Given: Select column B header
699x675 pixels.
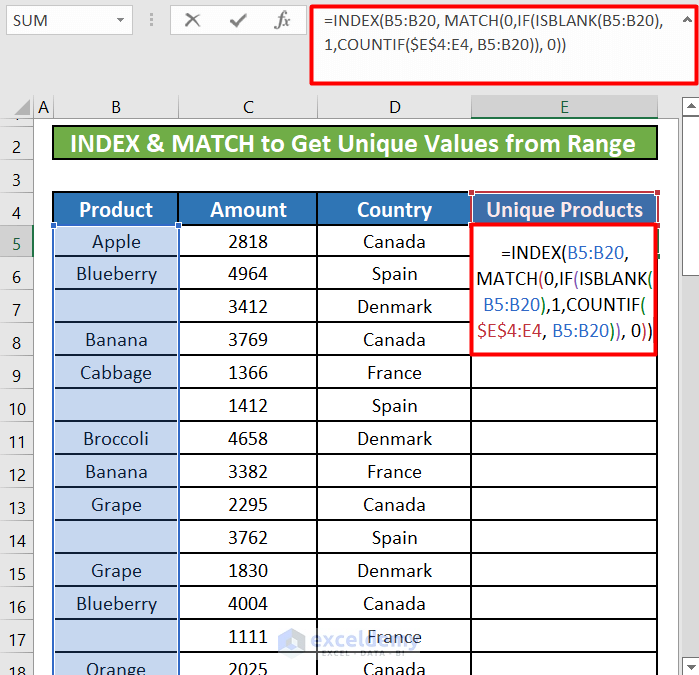Looking at the screenshot, I should [116, 107].
